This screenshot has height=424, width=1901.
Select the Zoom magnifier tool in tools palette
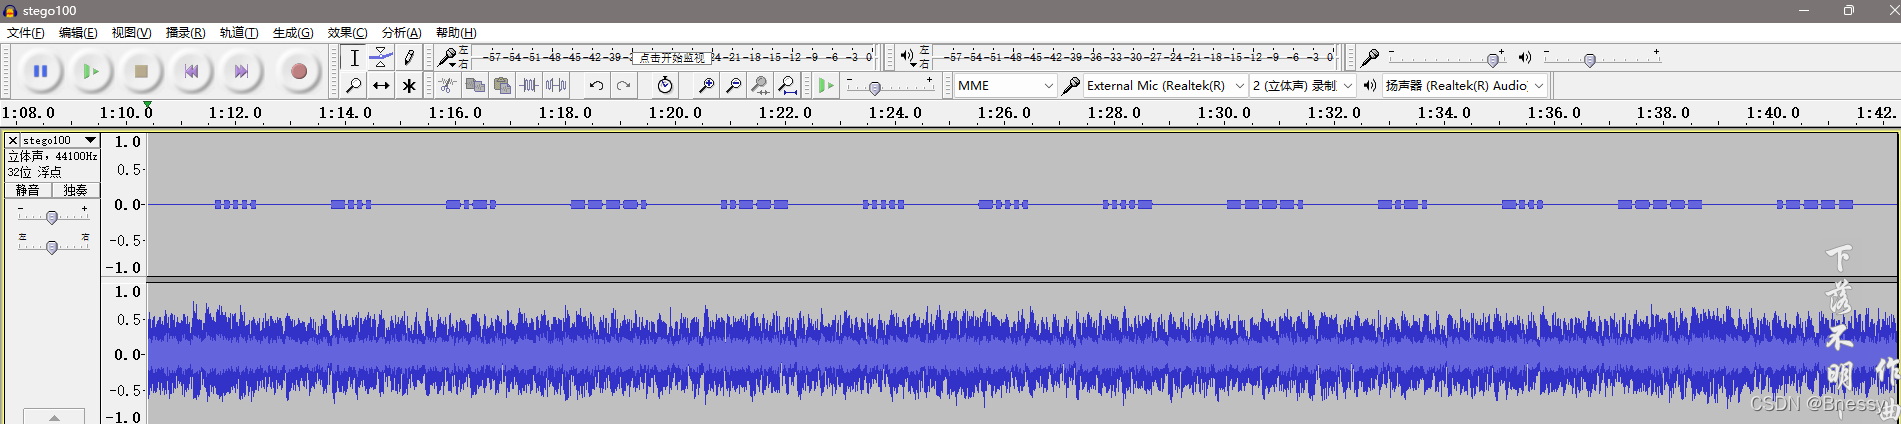point(354,86)
